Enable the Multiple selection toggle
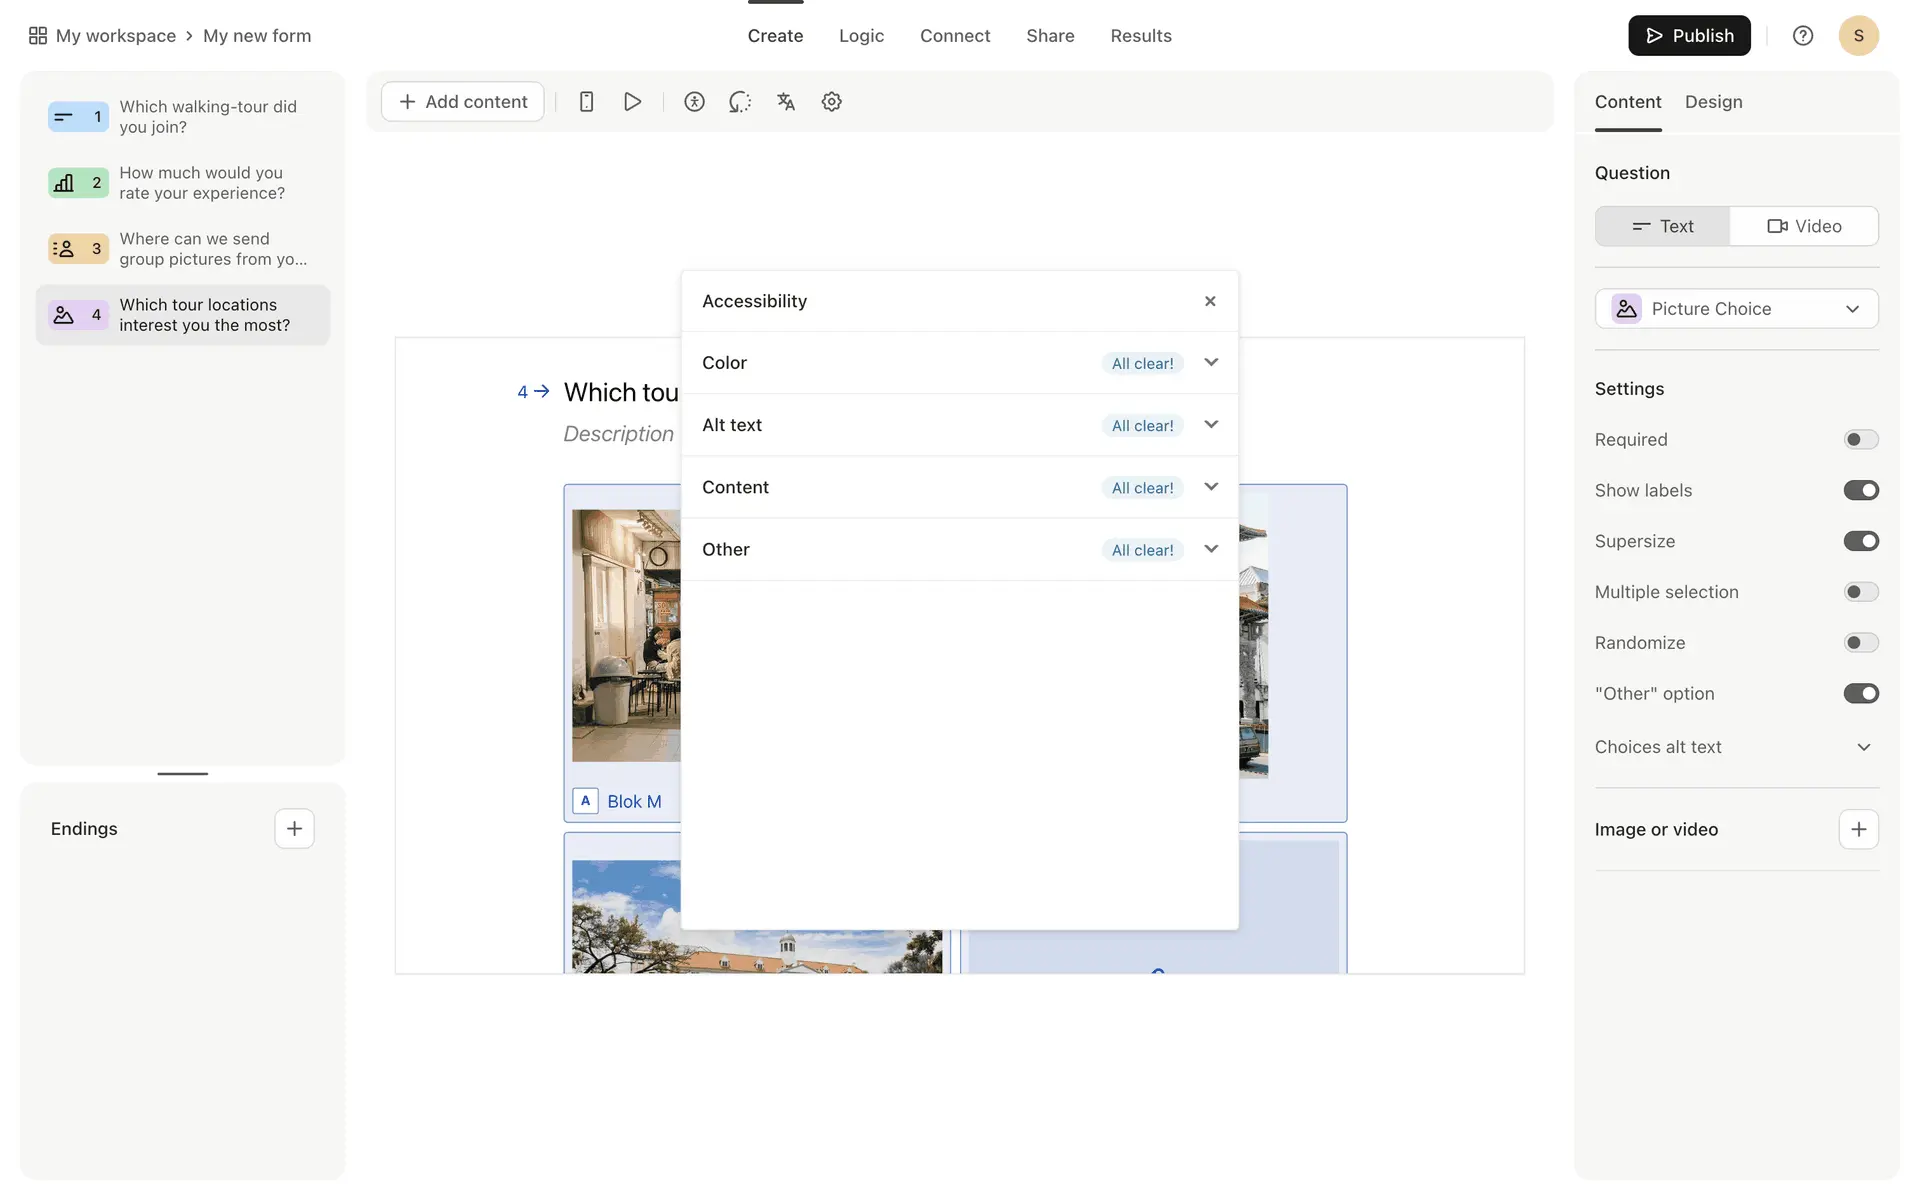This screenshot has width=1920, height=1200. [1860, 592]
